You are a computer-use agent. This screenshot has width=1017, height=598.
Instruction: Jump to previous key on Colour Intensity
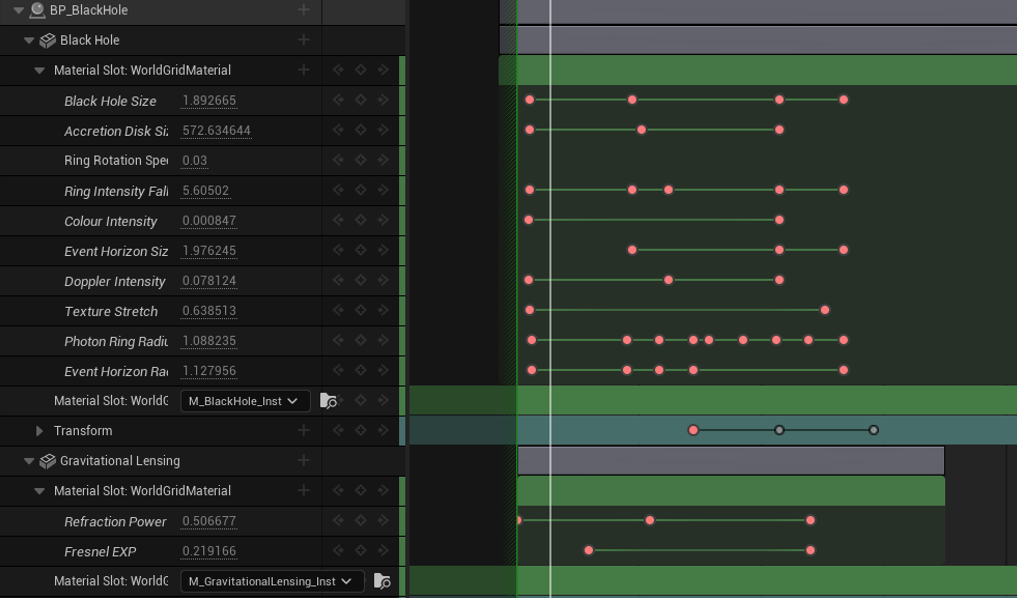(x=338, y=220)
